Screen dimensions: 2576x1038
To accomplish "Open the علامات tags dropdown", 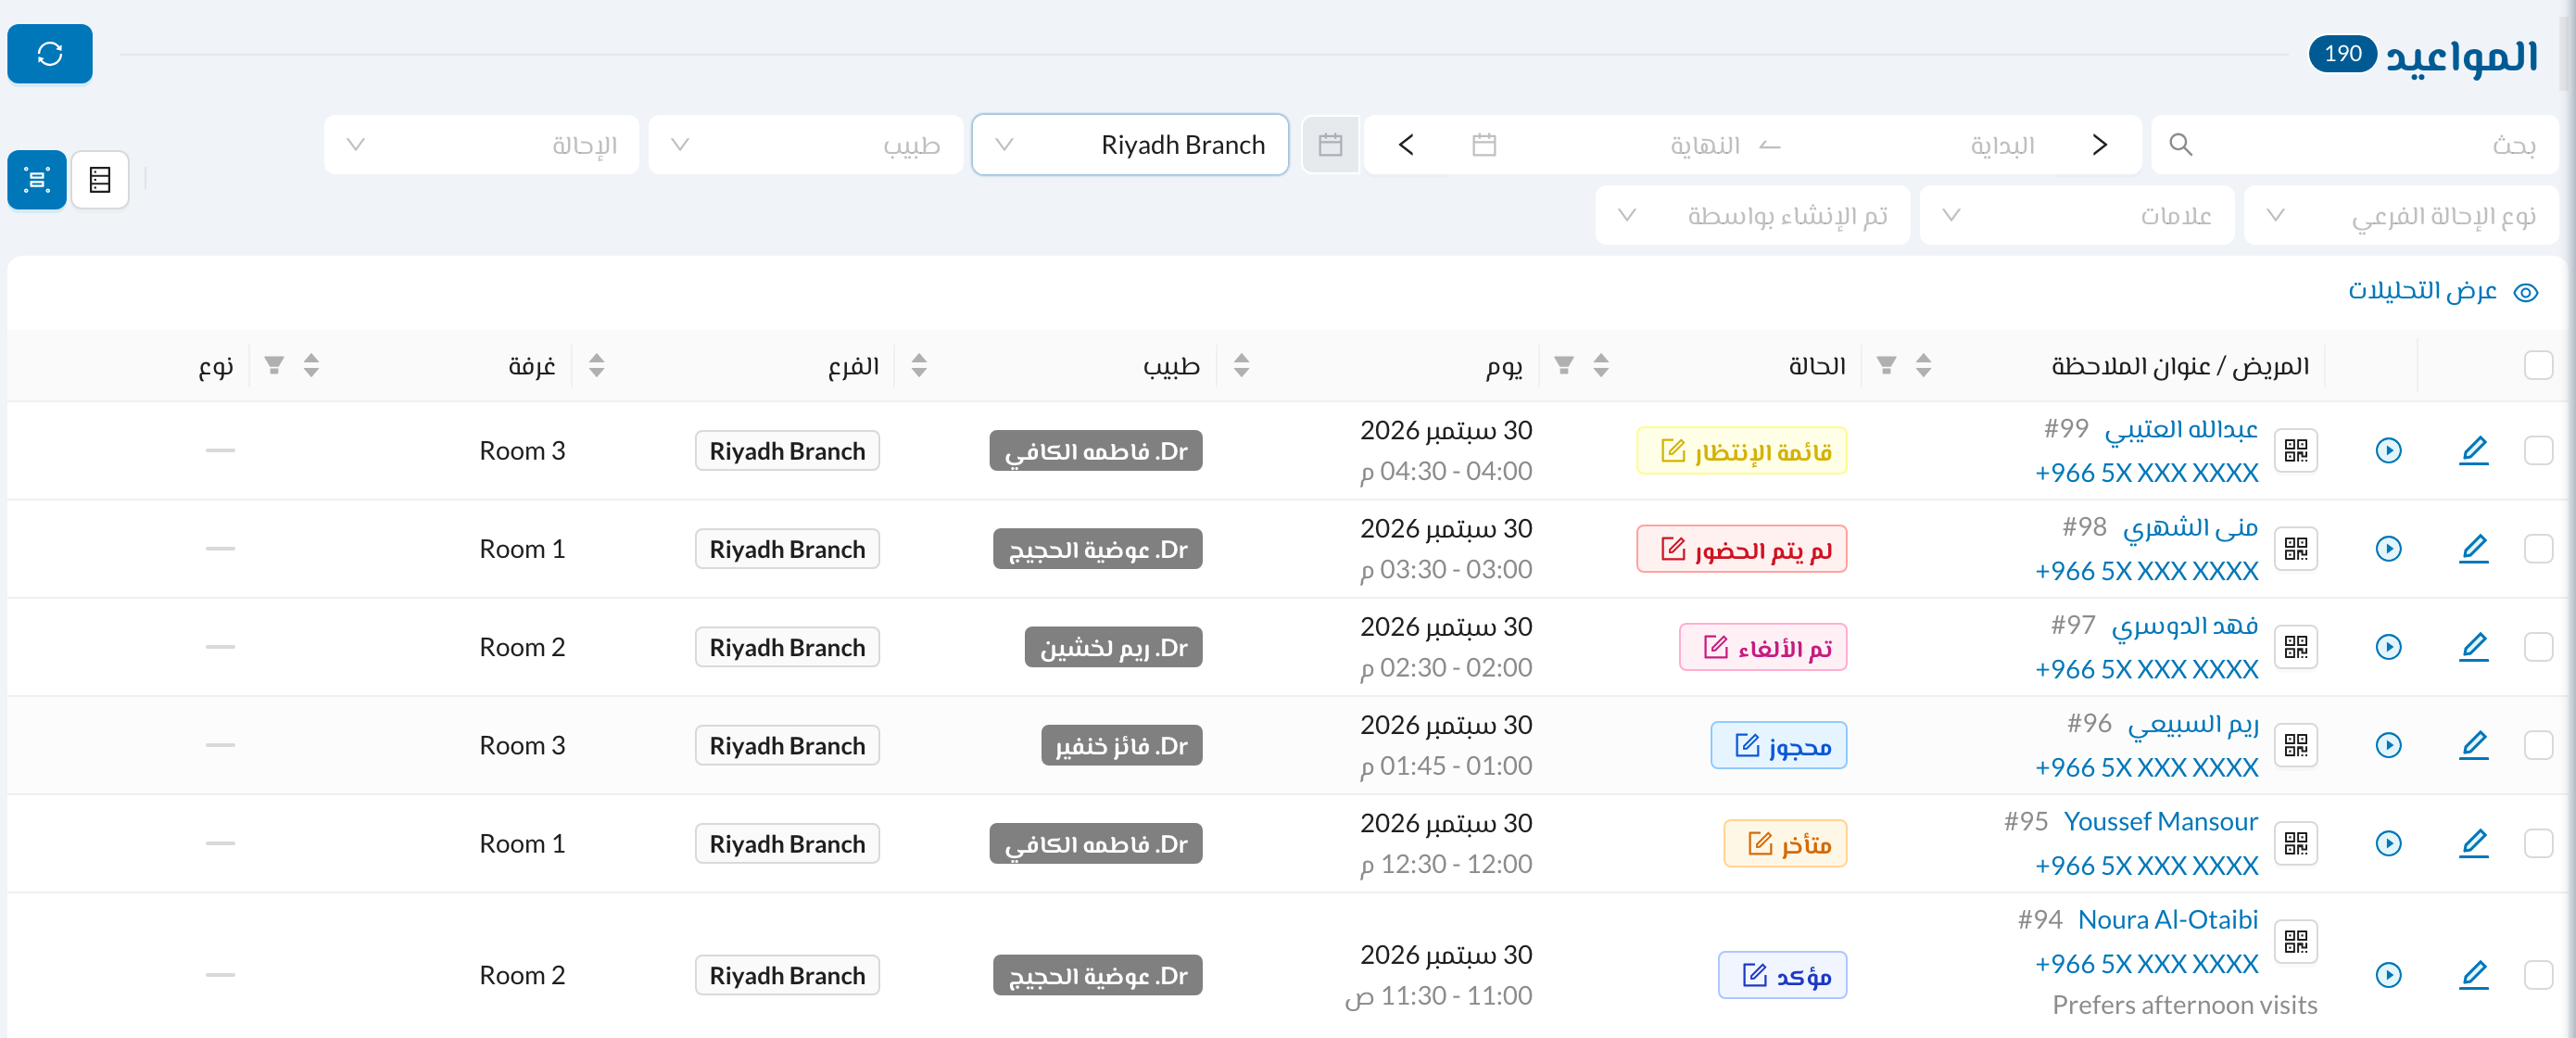I will pos(2076,215).
